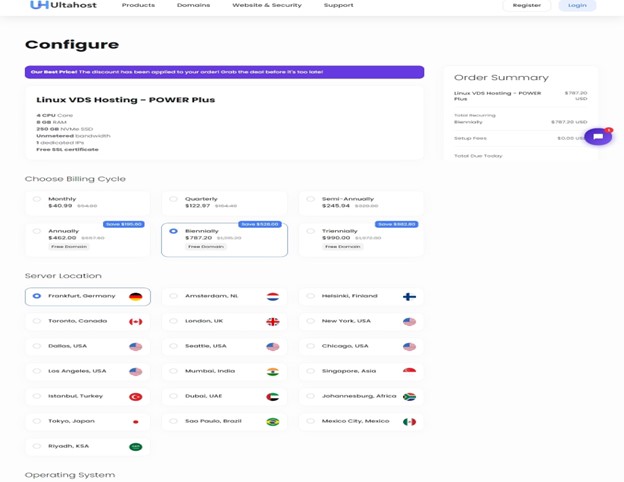The image size is (624, 482).
Task: Select the Biennially billing cycle
Action: (x=224, y=240)
